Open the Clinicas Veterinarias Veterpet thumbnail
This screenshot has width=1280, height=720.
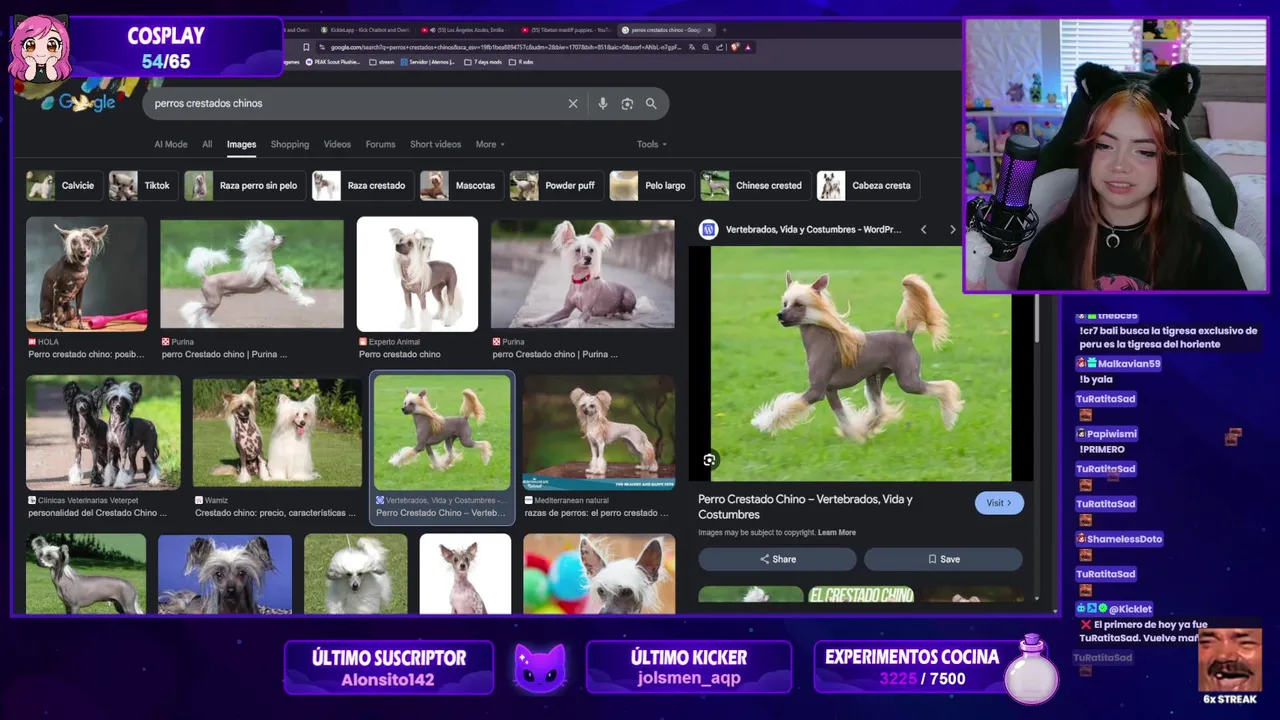tap(103, 432)
